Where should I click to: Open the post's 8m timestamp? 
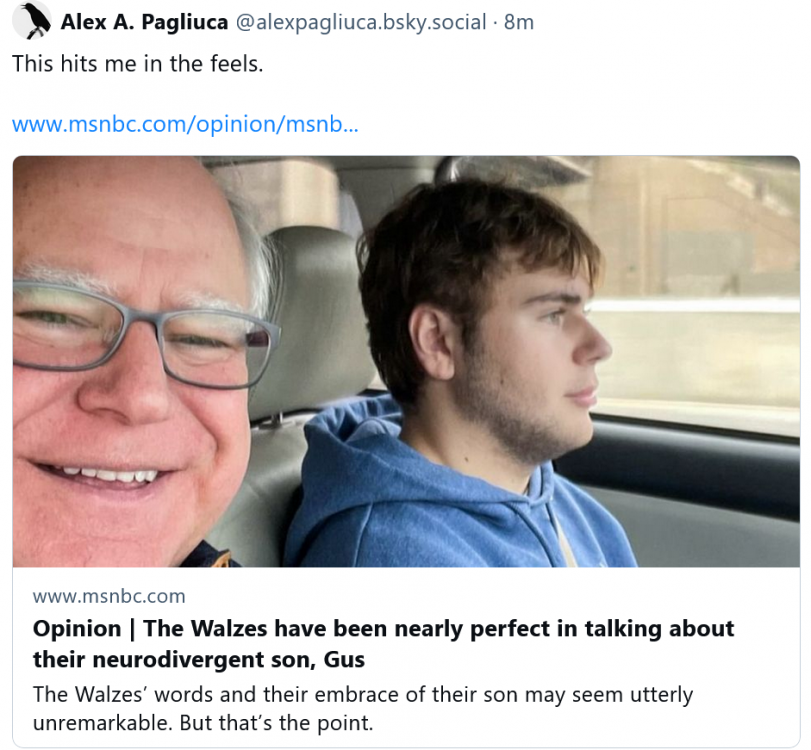coord(519,21)
